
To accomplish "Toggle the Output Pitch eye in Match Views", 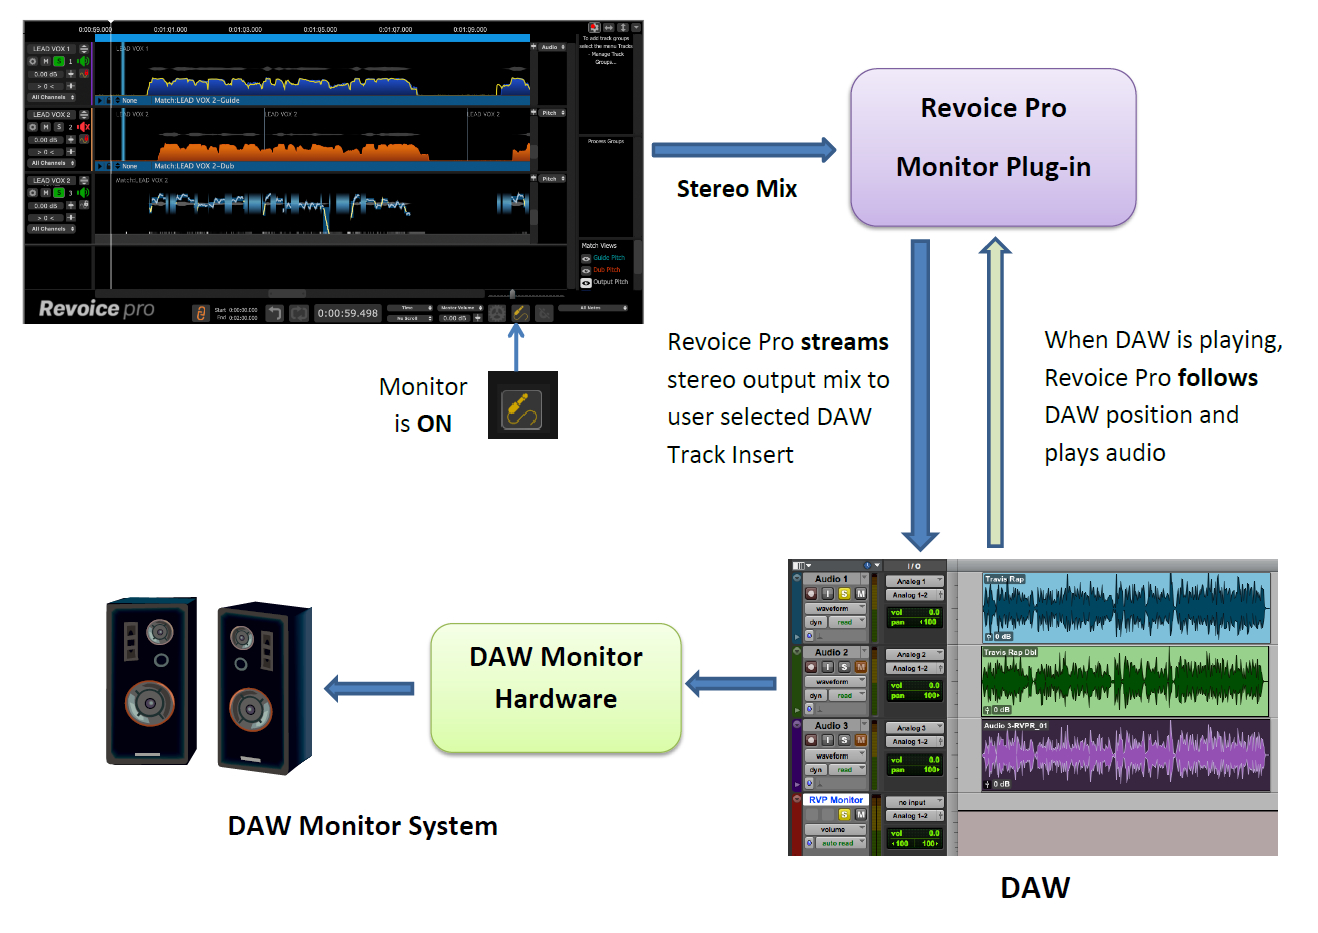I will click(586, 282).
